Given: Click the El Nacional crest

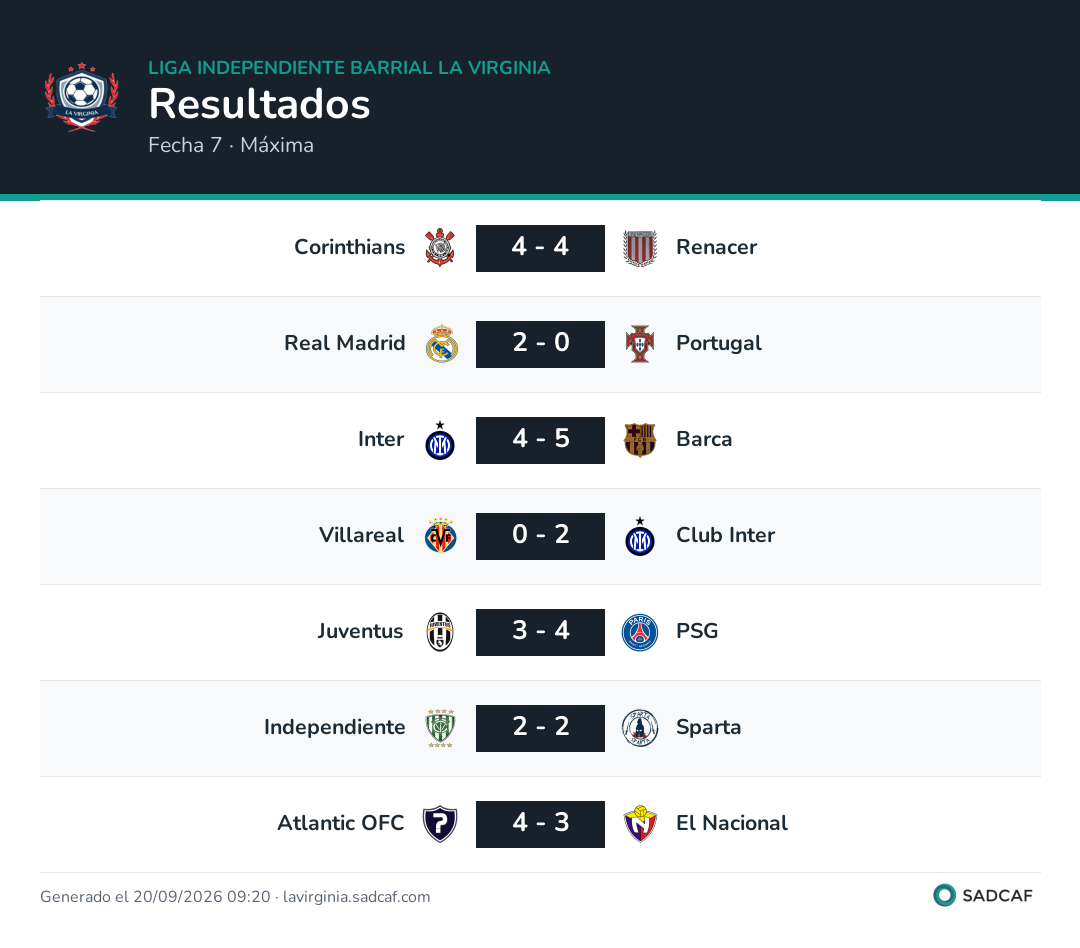Looking at the screenshot, I should (640, 824).
